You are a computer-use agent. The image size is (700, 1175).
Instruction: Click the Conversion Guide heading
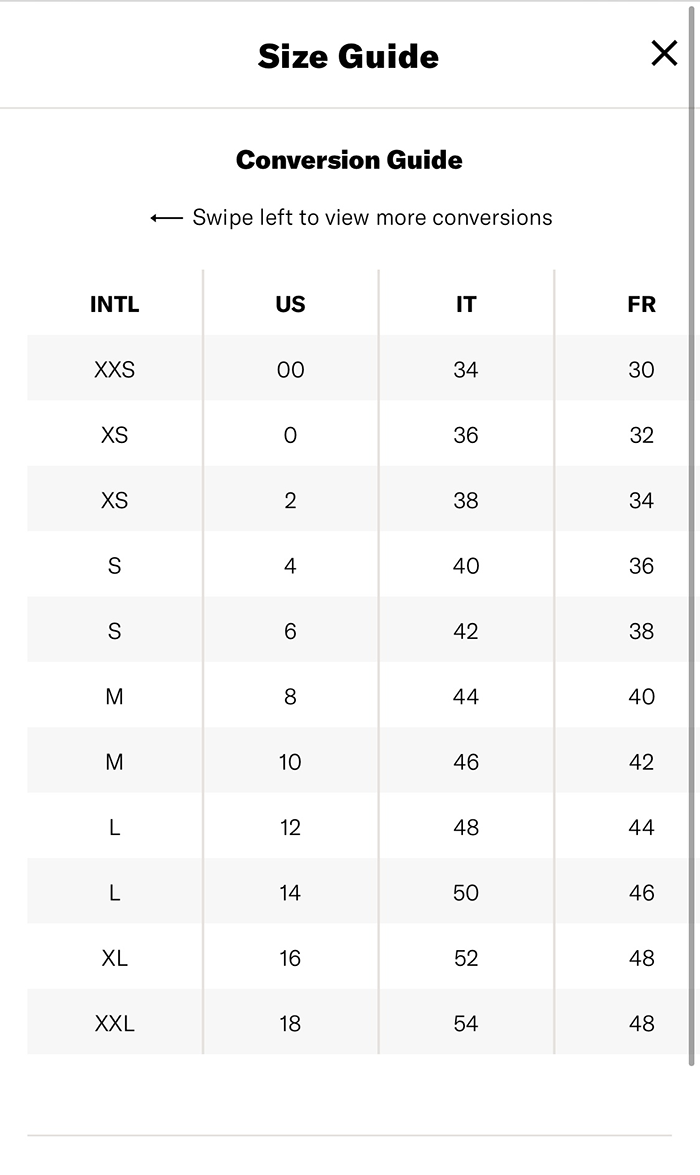click(x=349, y=160)
